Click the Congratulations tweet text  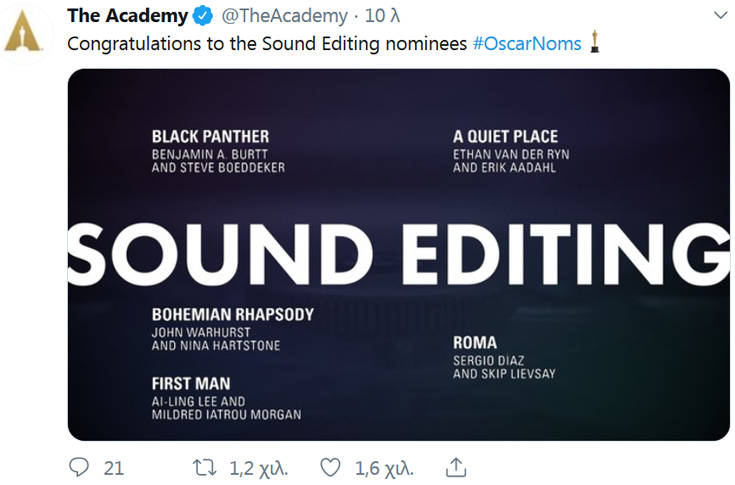tap(267, 44)
